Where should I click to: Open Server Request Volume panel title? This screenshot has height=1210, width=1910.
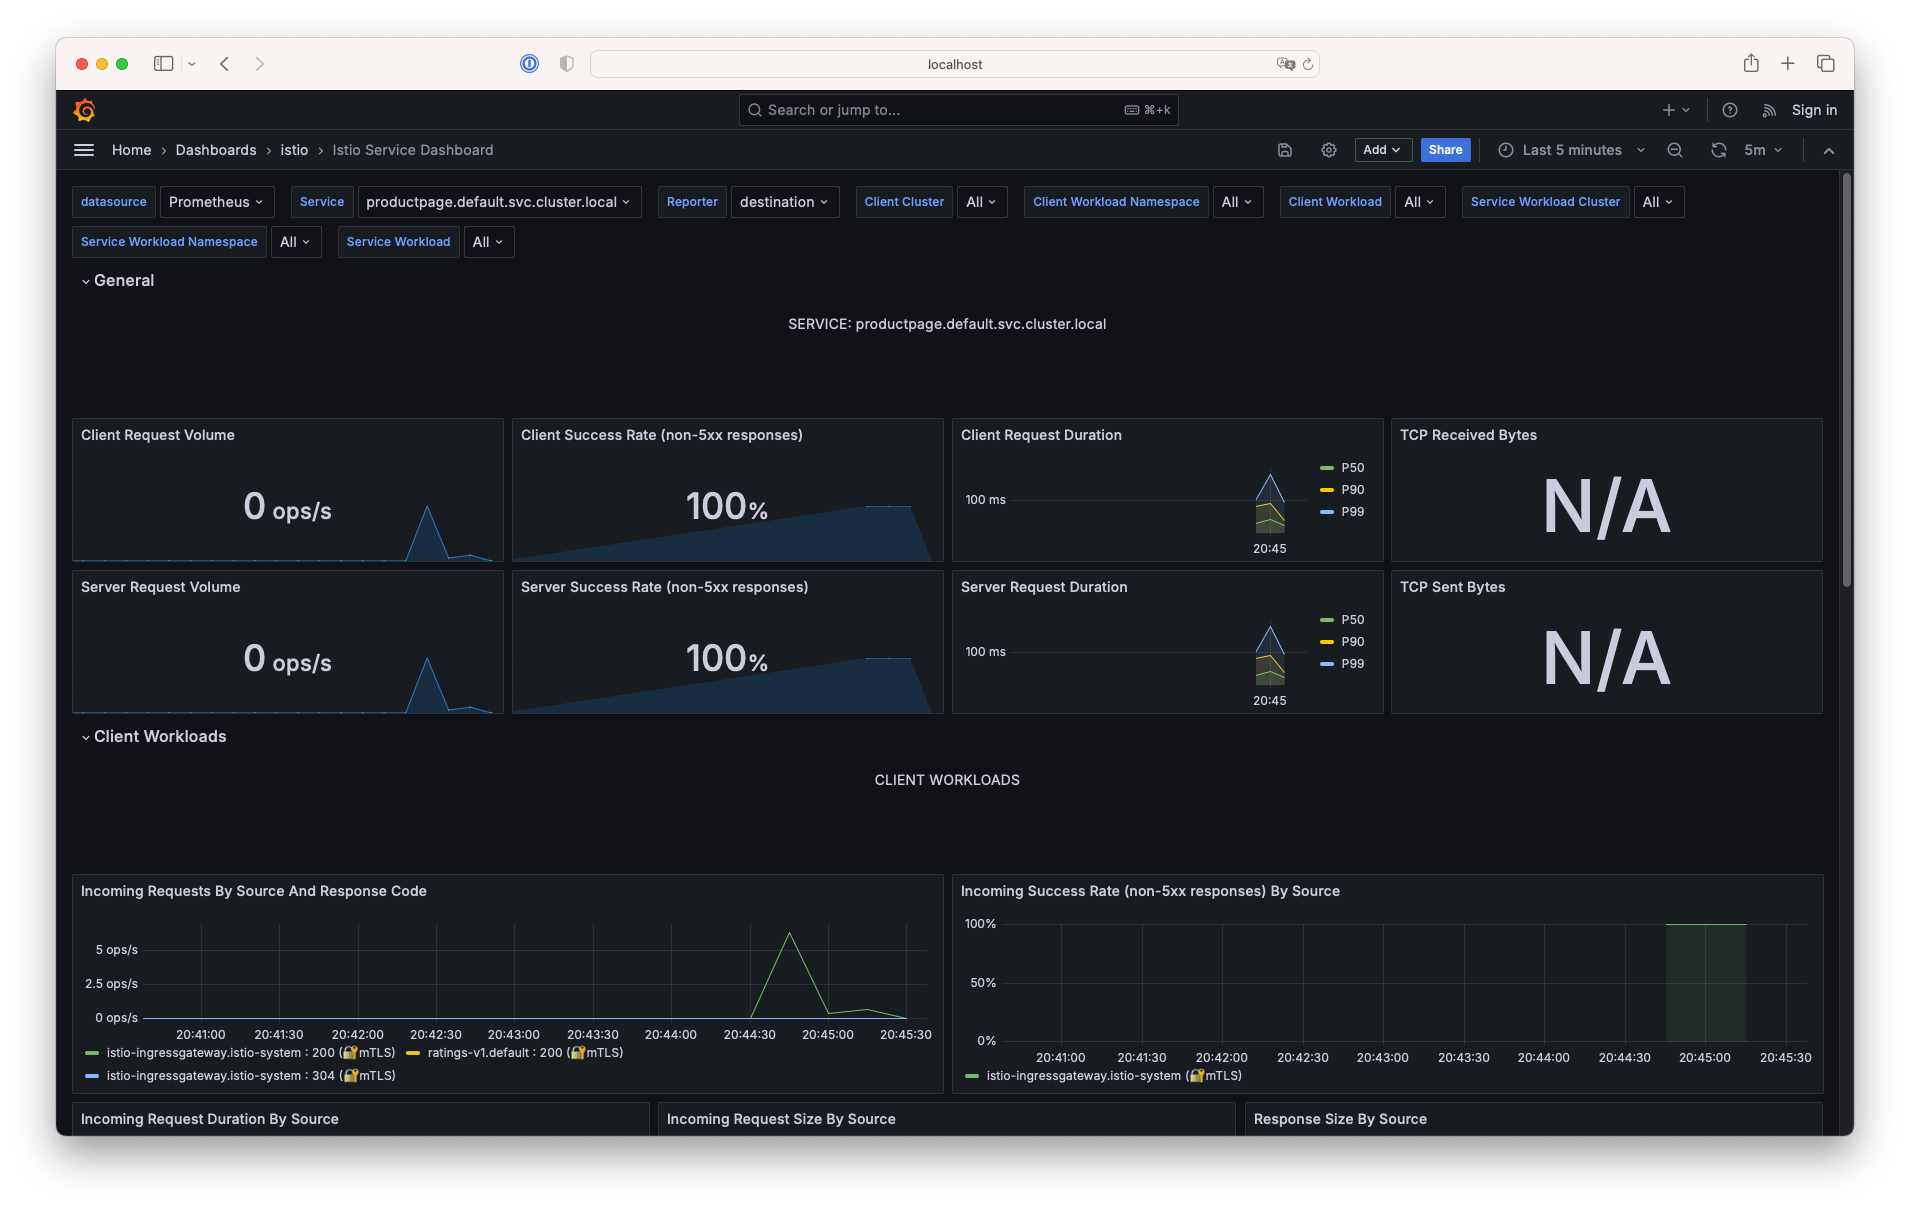tap(161, 587)
